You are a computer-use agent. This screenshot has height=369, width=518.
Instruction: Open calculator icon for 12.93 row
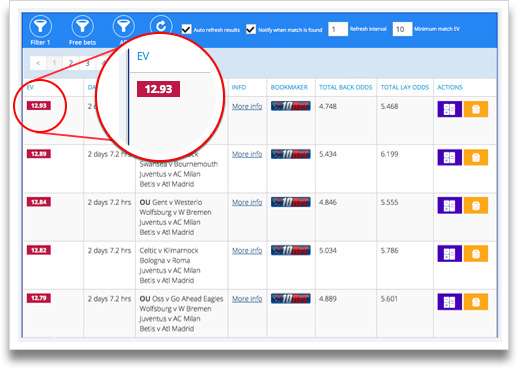(x=450, y=109)
